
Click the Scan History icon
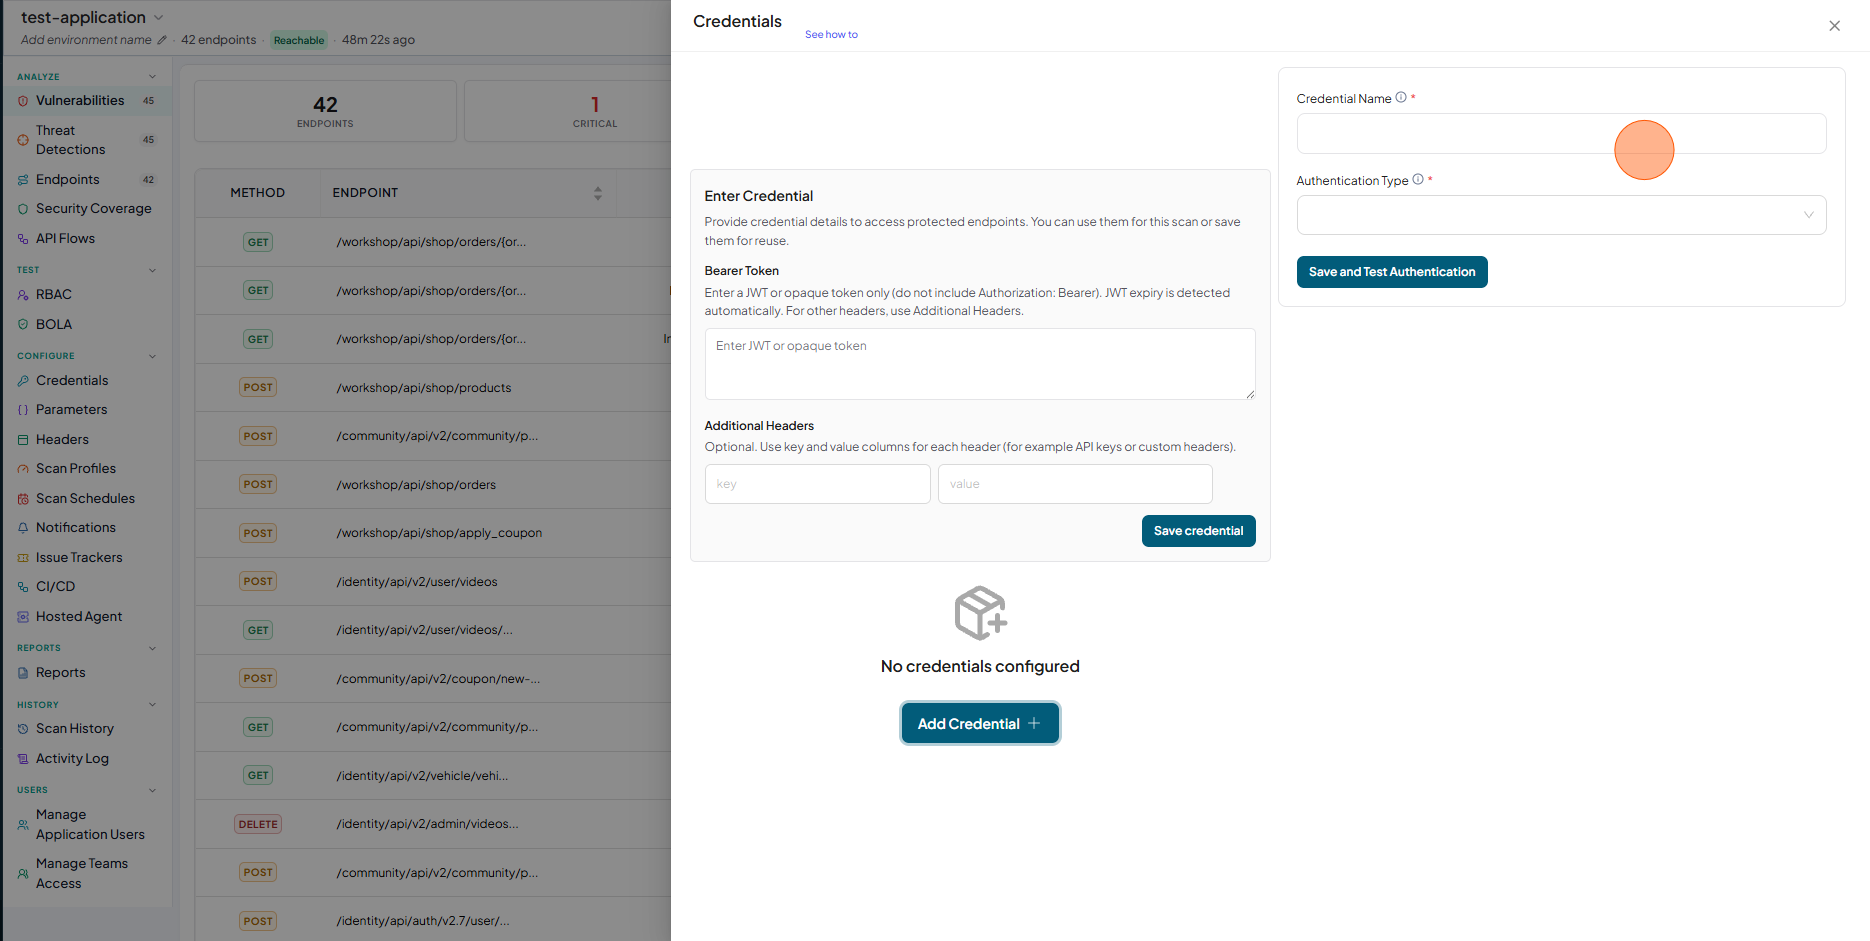click(x=23, y=729)
